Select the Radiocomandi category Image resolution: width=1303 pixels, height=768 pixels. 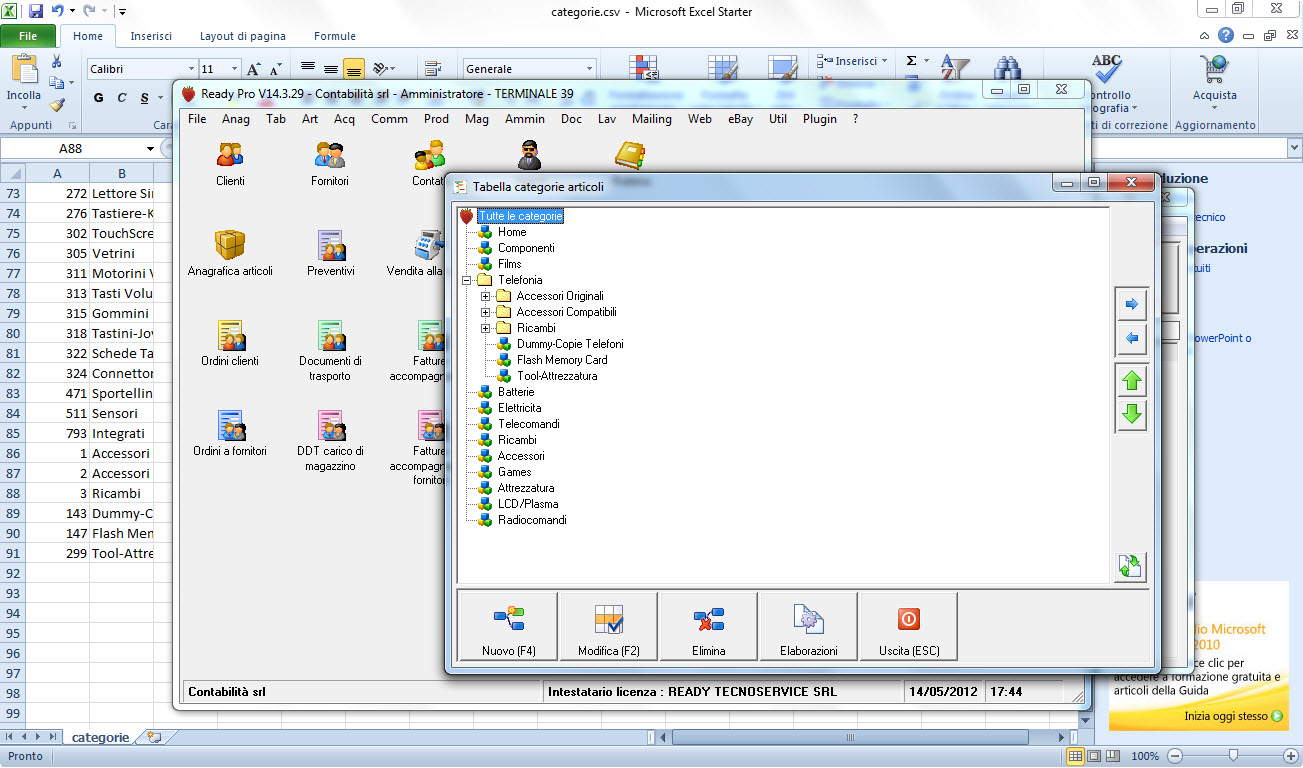[x=532, y=520]
